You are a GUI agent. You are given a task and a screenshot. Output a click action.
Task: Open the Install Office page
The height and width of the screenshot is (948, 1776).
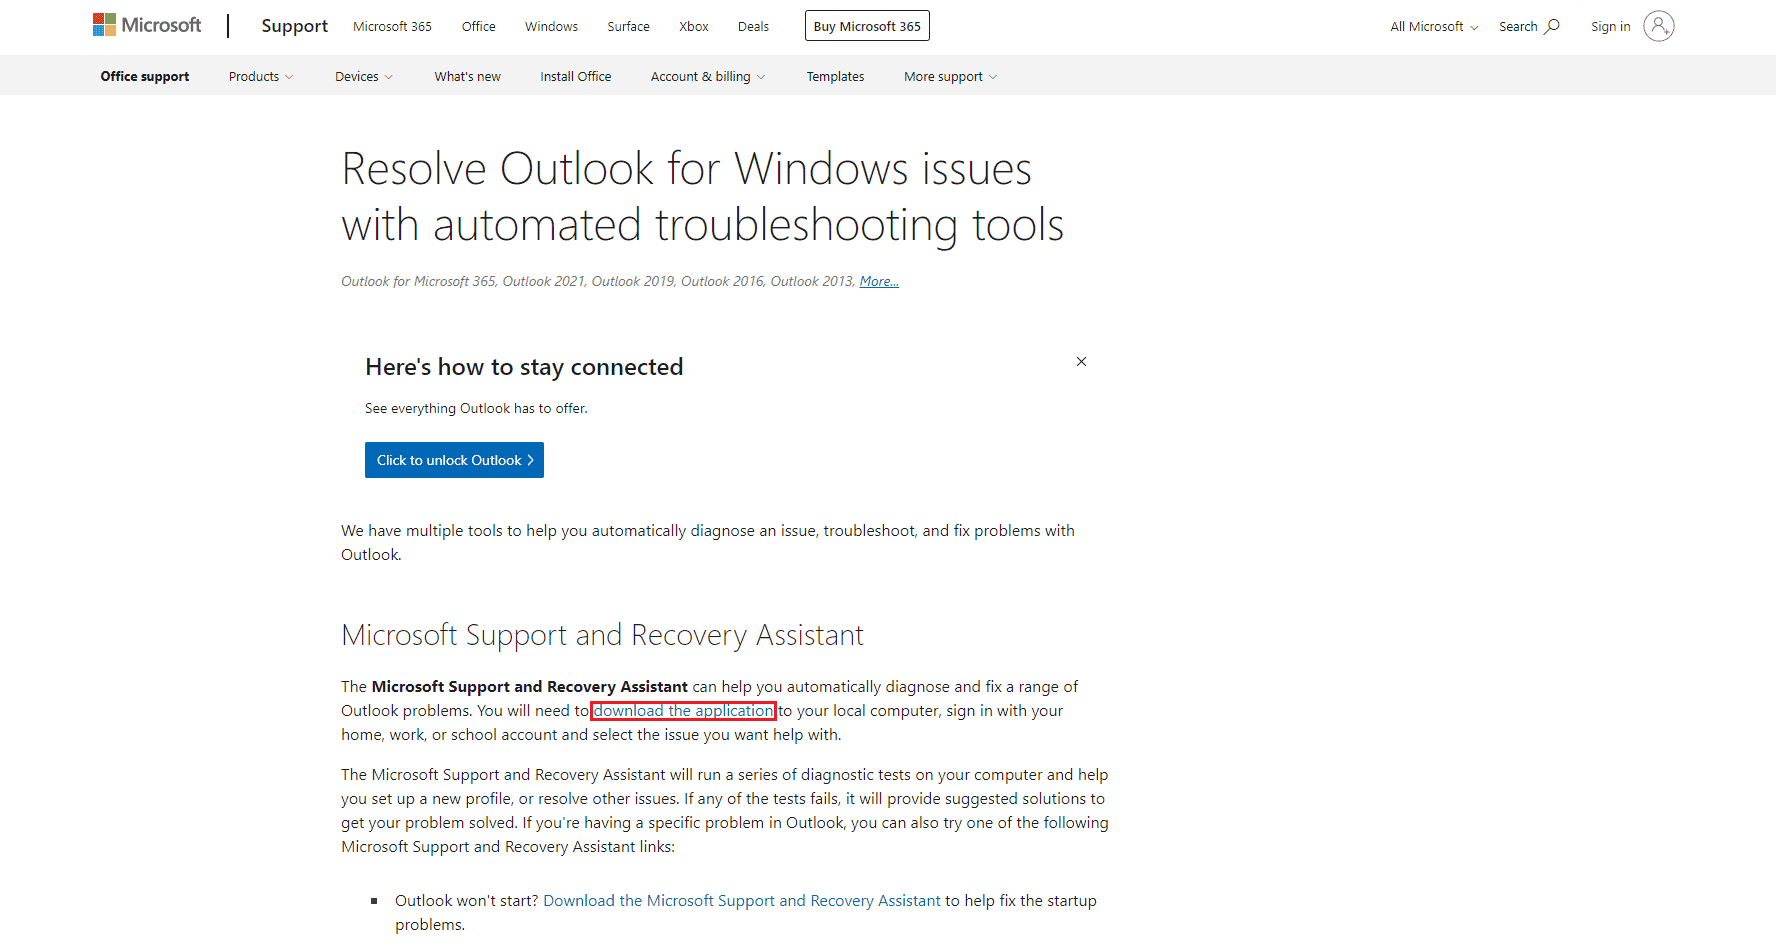pos(576,76)
